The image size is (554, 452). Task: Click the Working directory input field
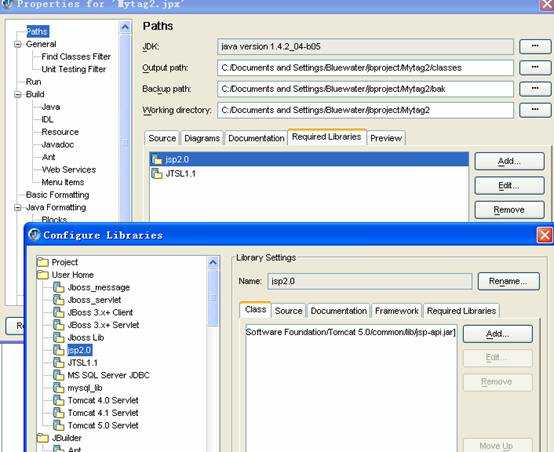tap(365, 110)
